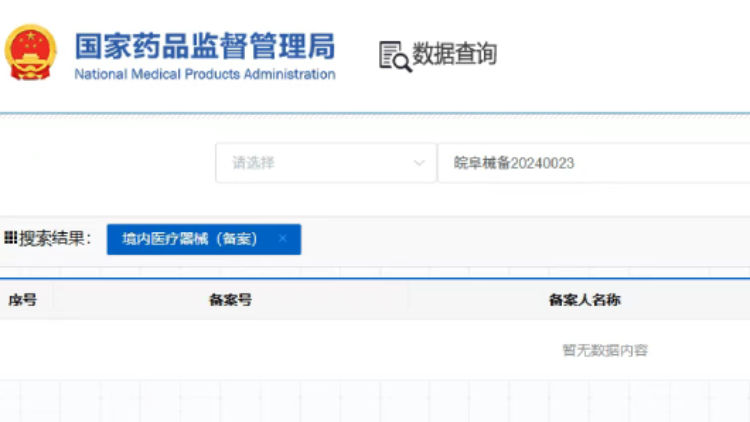Click the 国家药品监督管理局 site title
The width and height of the screenshot is (750, 422).
pos(205,46)
